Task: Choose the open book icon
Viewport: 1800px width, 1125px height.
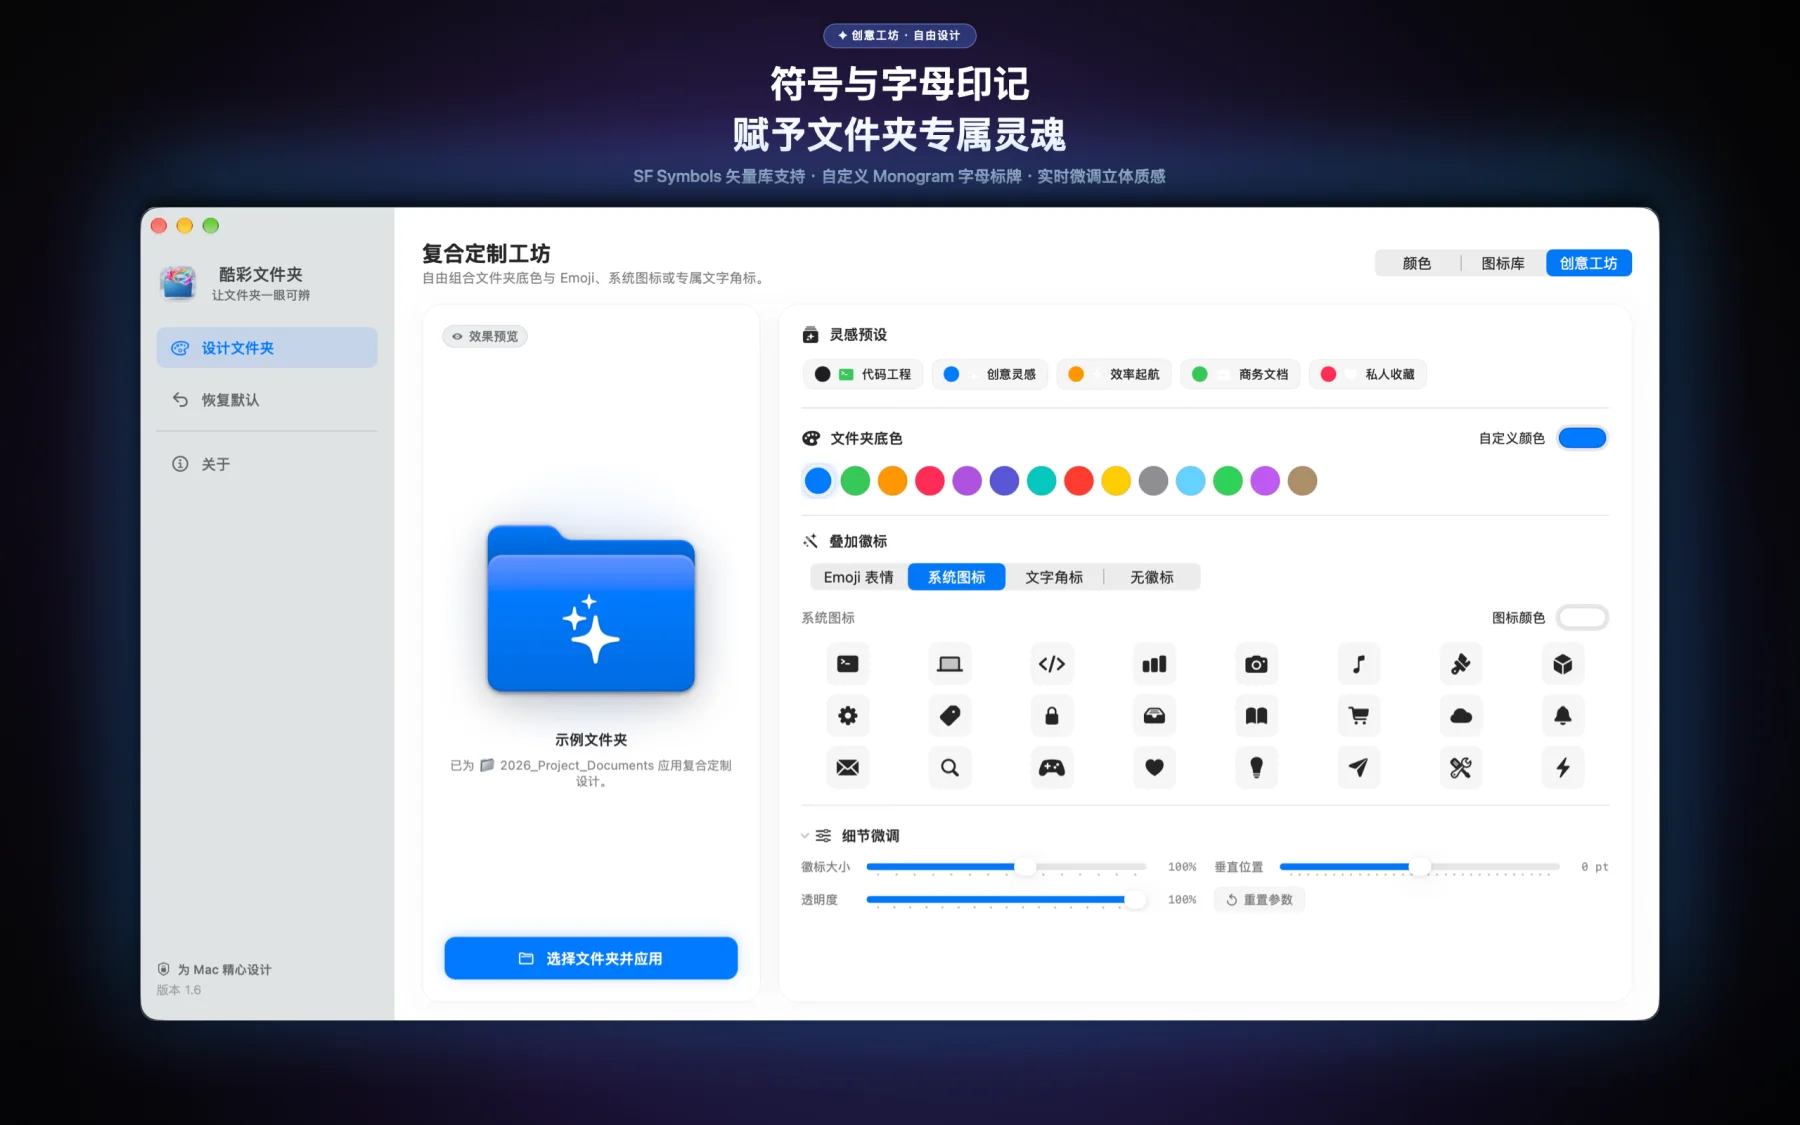Action: point(1256,716)
